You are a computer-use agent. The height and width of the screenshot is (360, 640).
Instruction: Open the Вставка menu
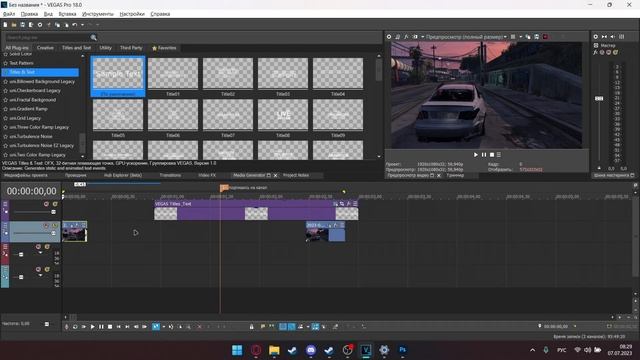point(67,14)
